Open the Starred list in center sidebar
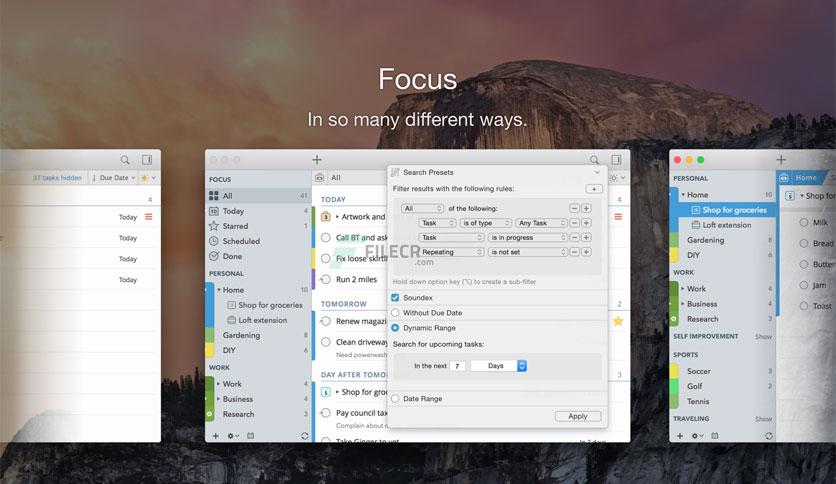 [x=214, y=226]
